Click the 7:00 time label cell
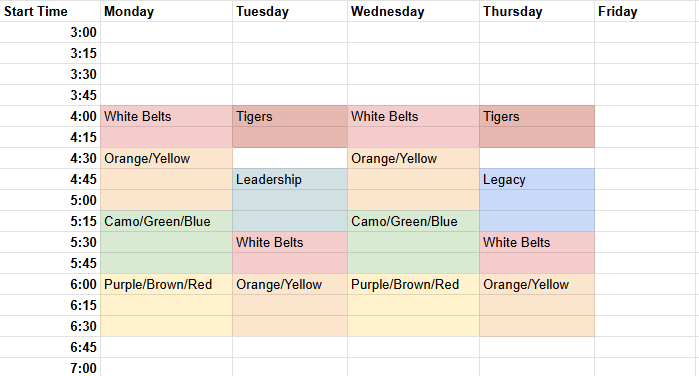 coord(50,368)
